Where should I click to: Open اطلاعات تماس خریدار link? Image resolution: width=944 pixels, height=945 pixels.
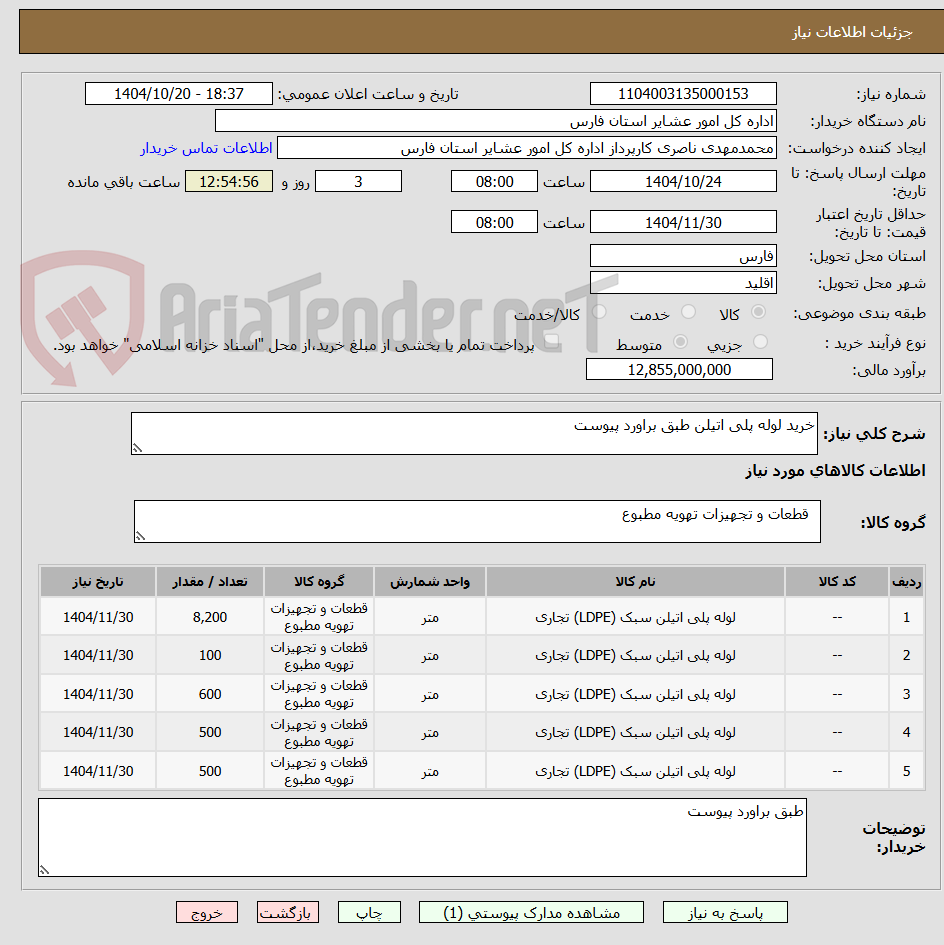coord(207,148)
